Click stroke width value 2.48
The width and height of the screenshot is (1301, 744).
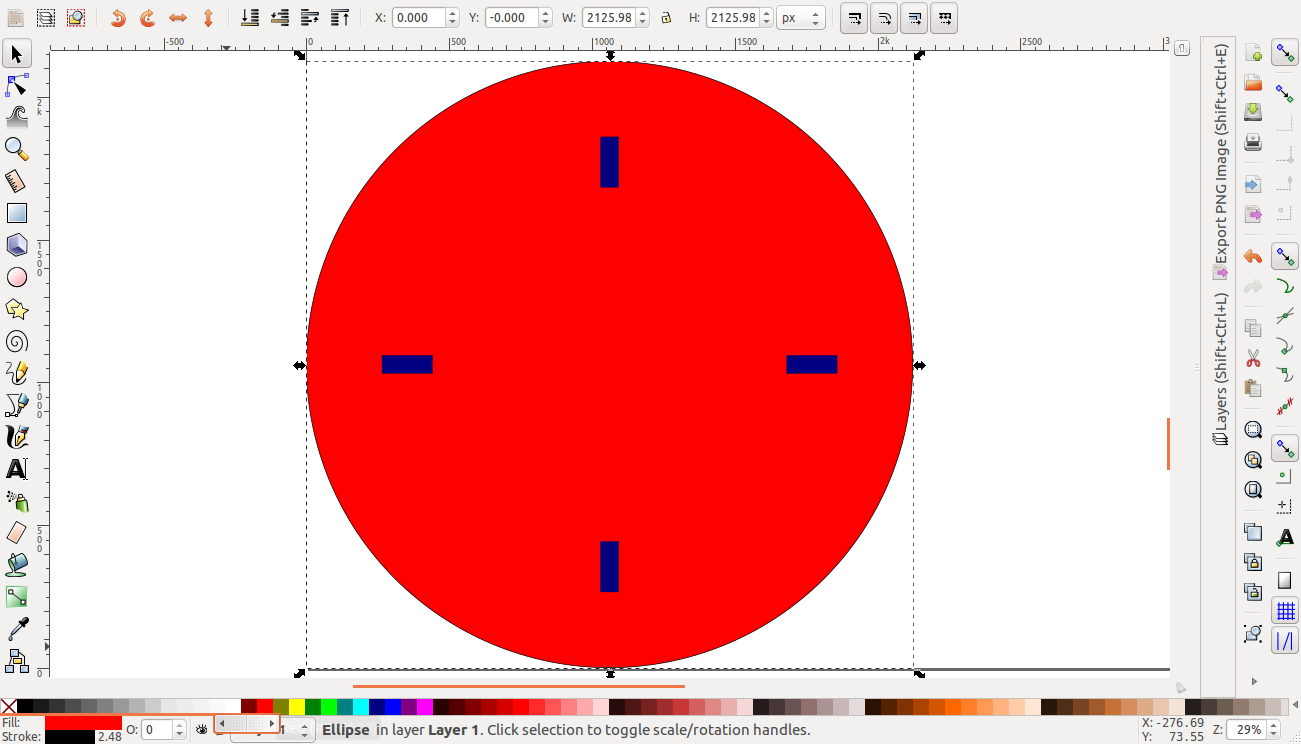tap(109, 737)
